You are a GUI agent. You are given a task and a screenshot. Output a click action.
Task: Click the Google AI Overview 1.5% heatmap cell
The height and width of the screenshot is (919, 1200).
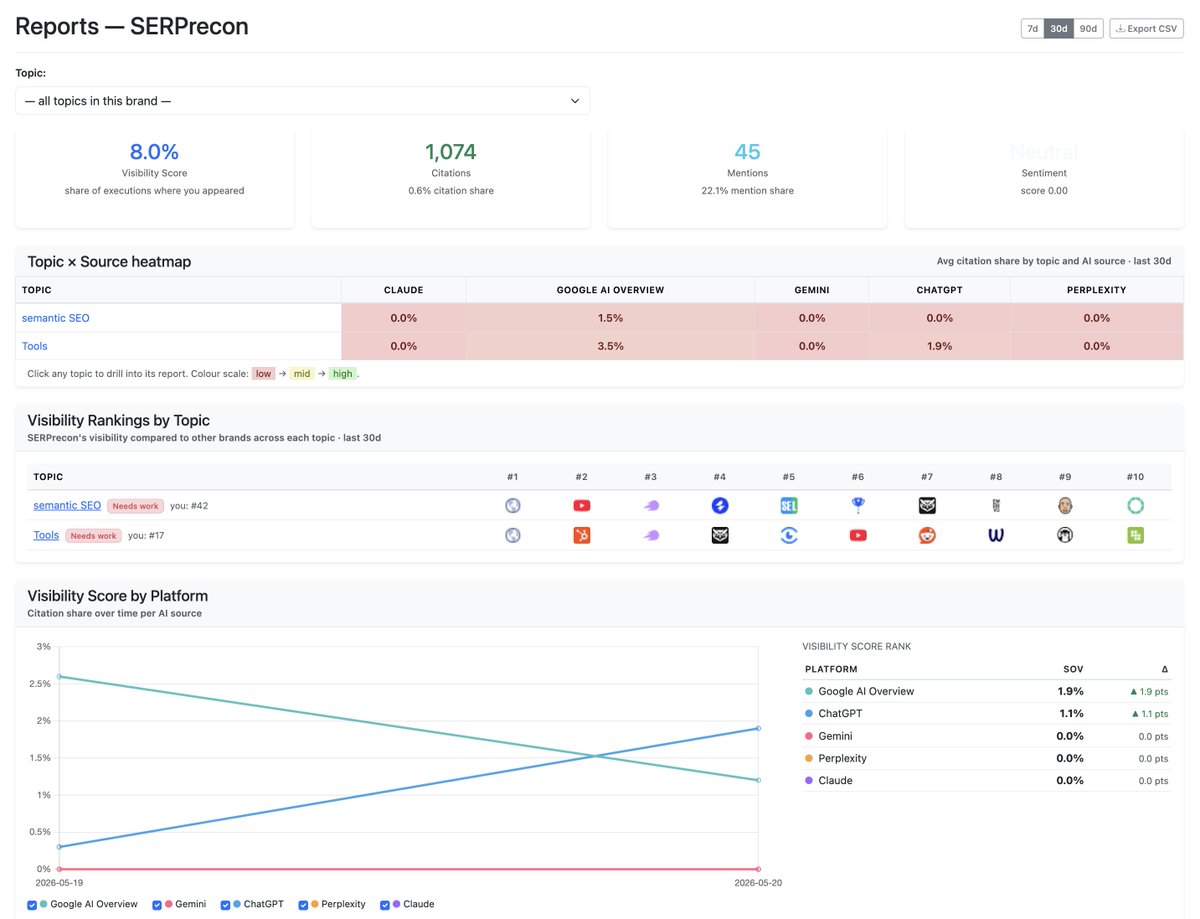pyautogui.click(x=610, y=318)
